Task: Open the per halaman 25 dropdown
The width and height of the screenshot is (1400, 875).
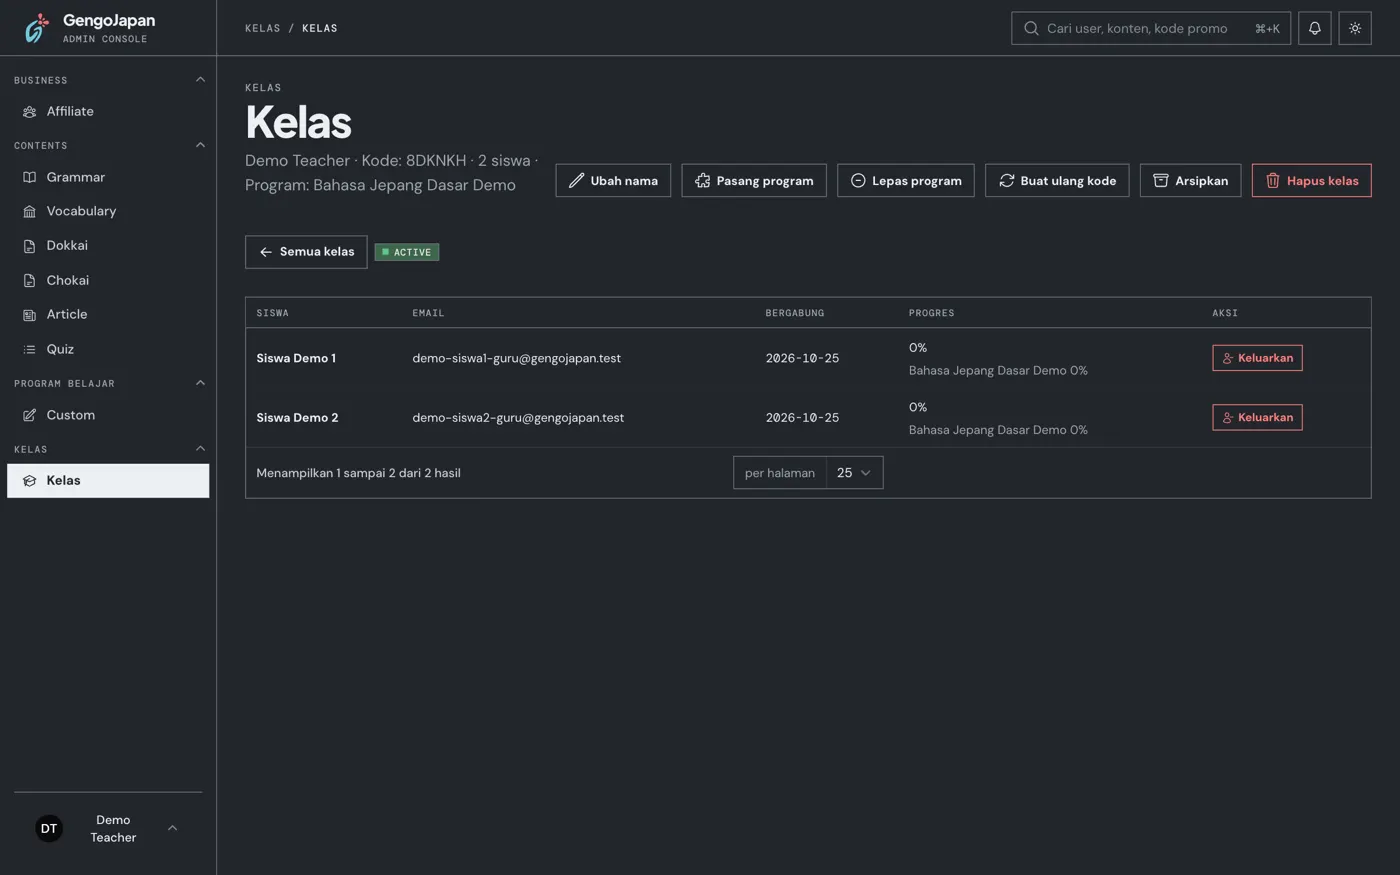Action: tap(854, 473)
